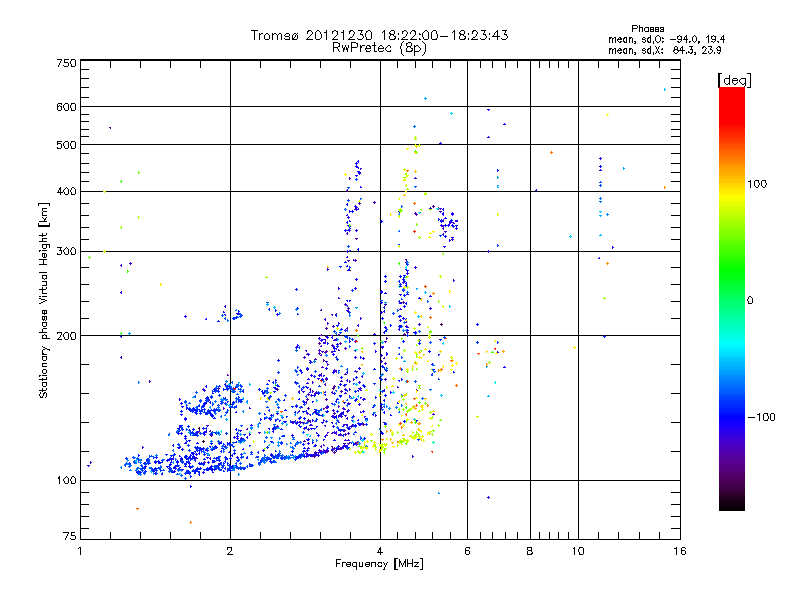
Task: Click the x-axis tick label '6'
Action: pyautogui.click(x=467, y=551)
